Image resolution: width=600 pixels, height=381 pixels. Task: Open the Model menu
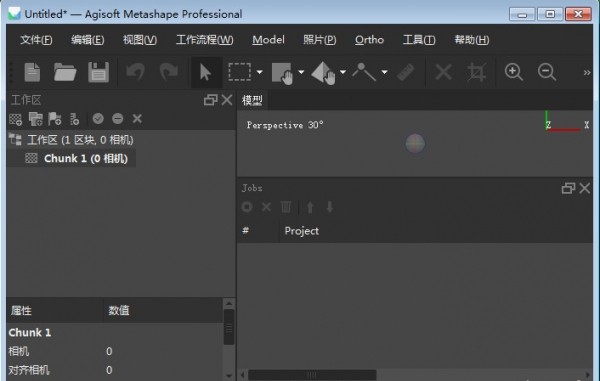268,40
